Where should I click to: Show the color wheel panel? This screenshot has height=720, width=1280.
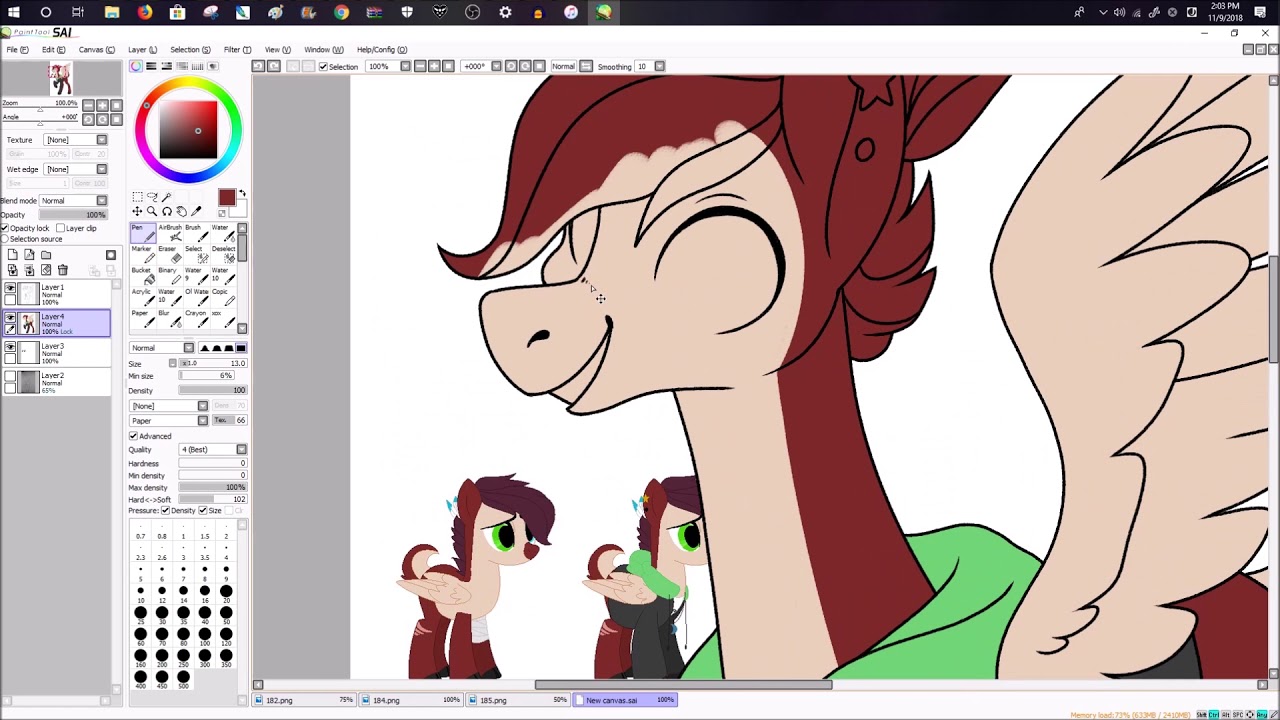coord(136,67)
